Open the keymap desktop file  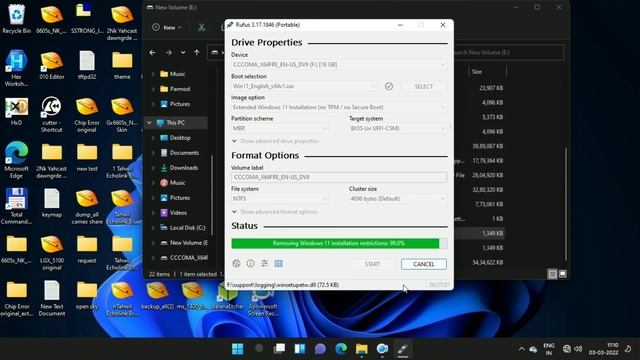coord(52,203)
